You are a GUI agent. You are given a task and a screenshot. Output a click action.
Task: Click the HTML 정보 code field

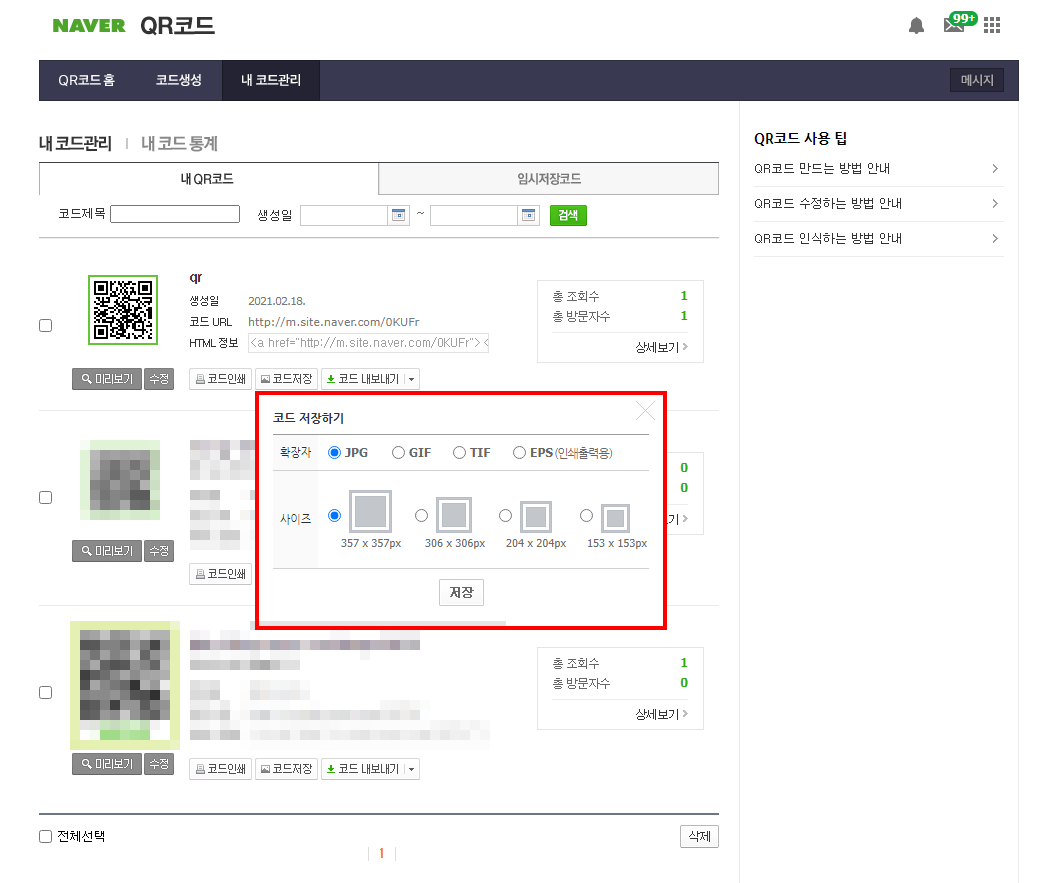pyautogui.click(x=369, y=343)
